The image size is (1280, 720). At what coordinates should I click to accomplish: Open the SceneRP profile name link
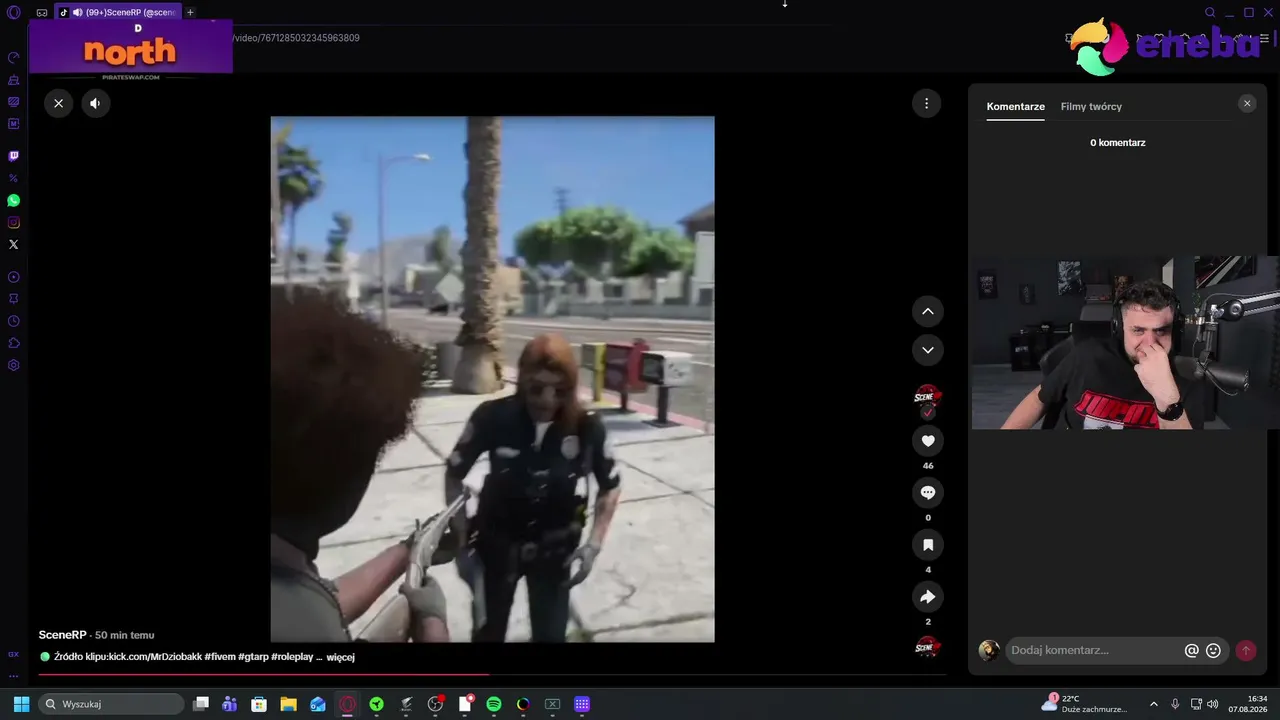tap(62, 635)
